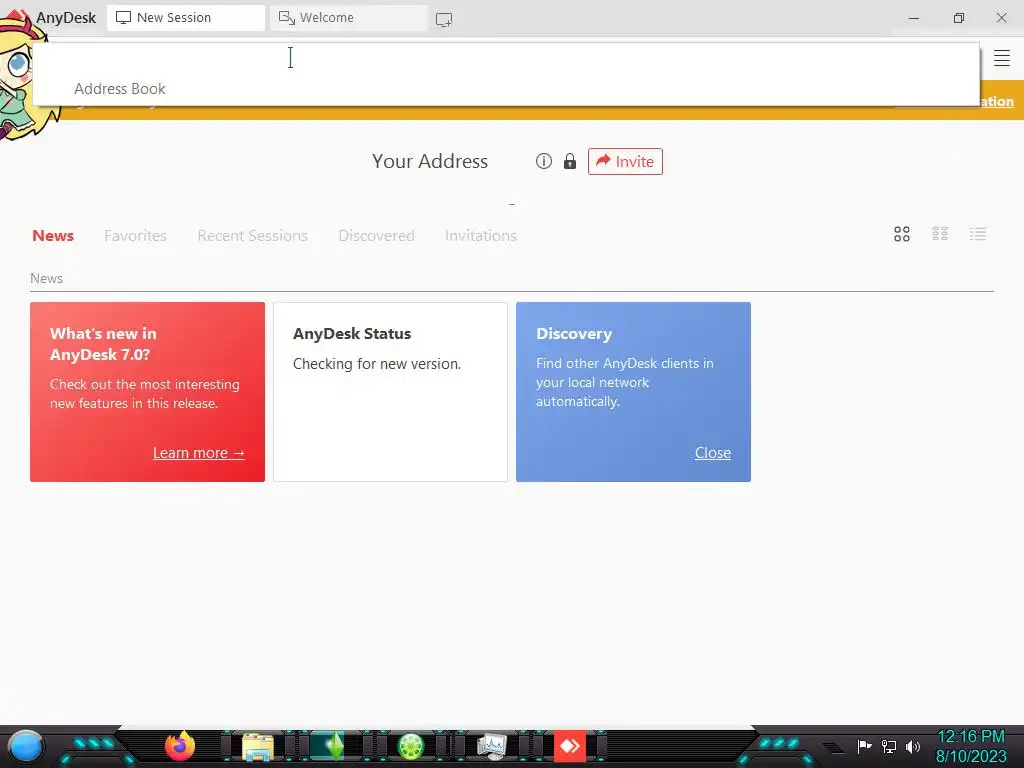Select the News tab
Image resolution: width=1024 pixels, height=768 pixels.
pos(53,236)
